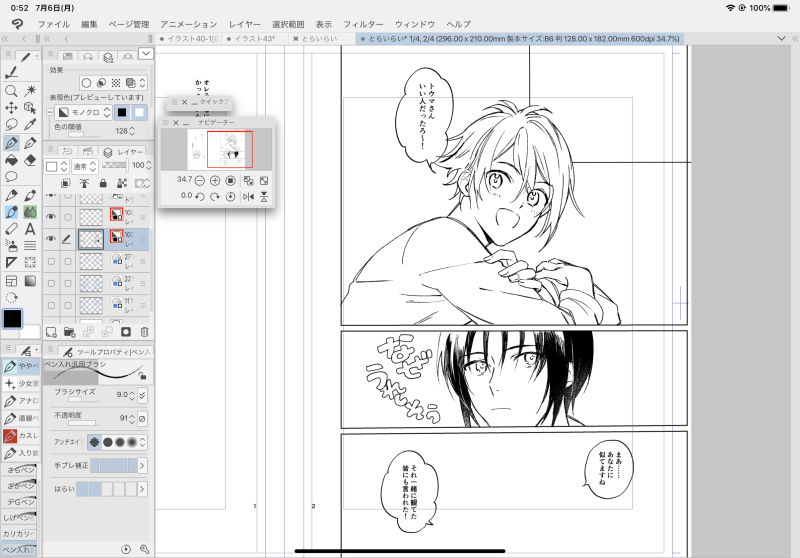The image size is (800, 558).
Task: Select the Gradient tool
Action: click(30, 281)
